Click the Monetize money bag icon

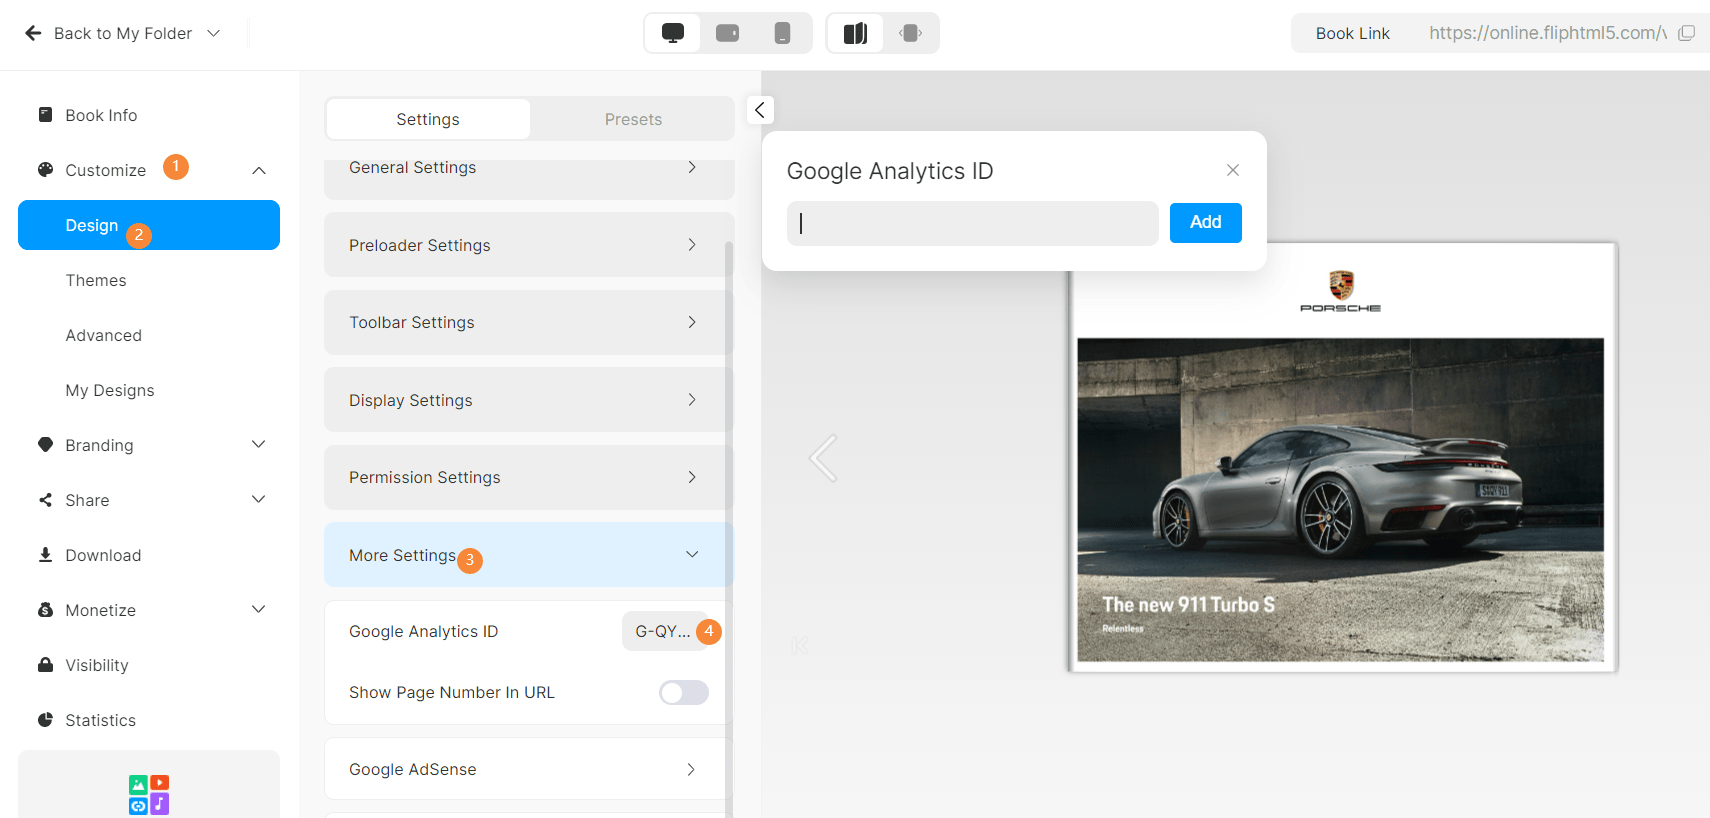point(45,610)
